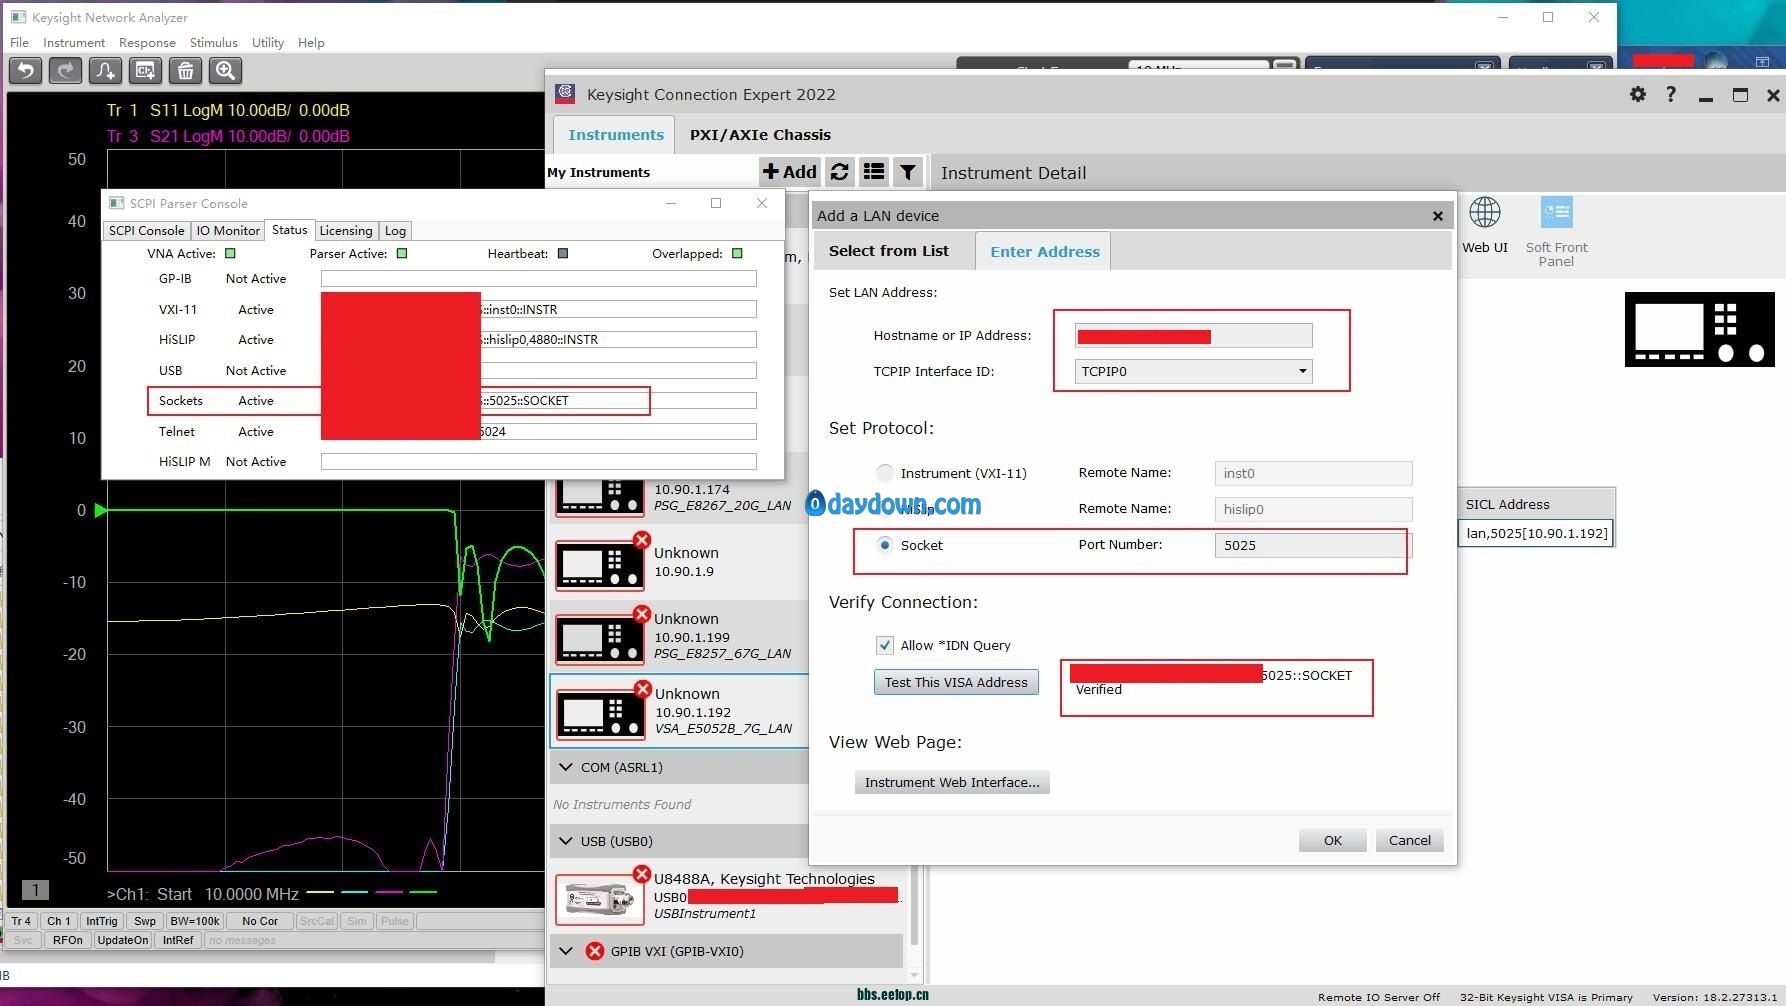Click the add new channel icon
Viewport: 1786px width, 1006px height.
point(146,70)
